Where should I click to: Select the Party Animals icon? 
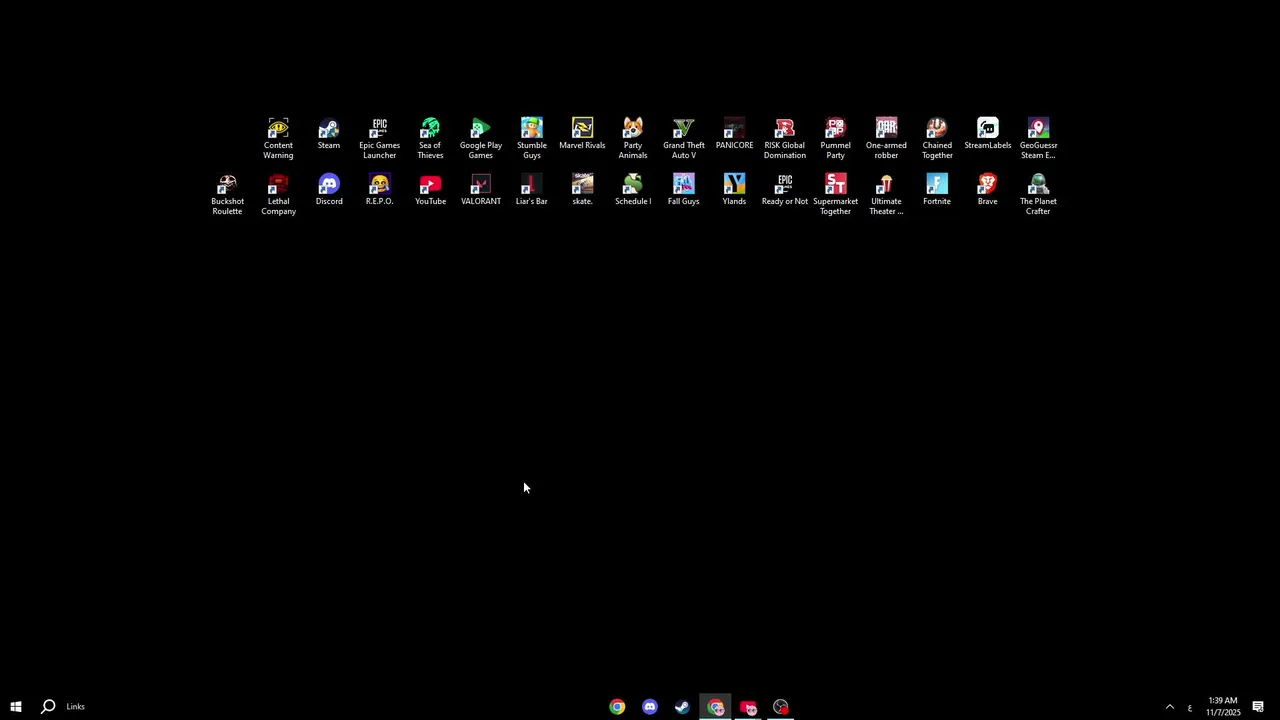[633, 138]
